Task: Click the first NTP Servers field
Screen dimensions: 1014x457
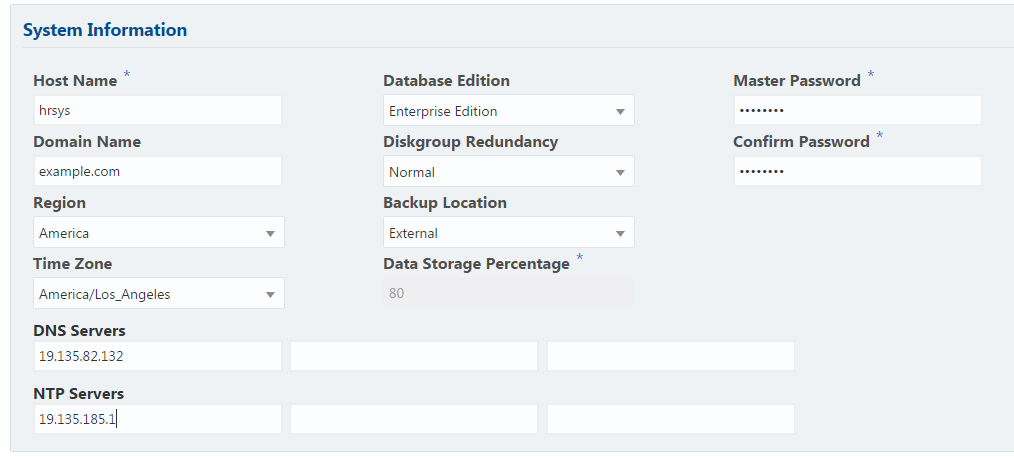Action: click(x=157, y=420)
